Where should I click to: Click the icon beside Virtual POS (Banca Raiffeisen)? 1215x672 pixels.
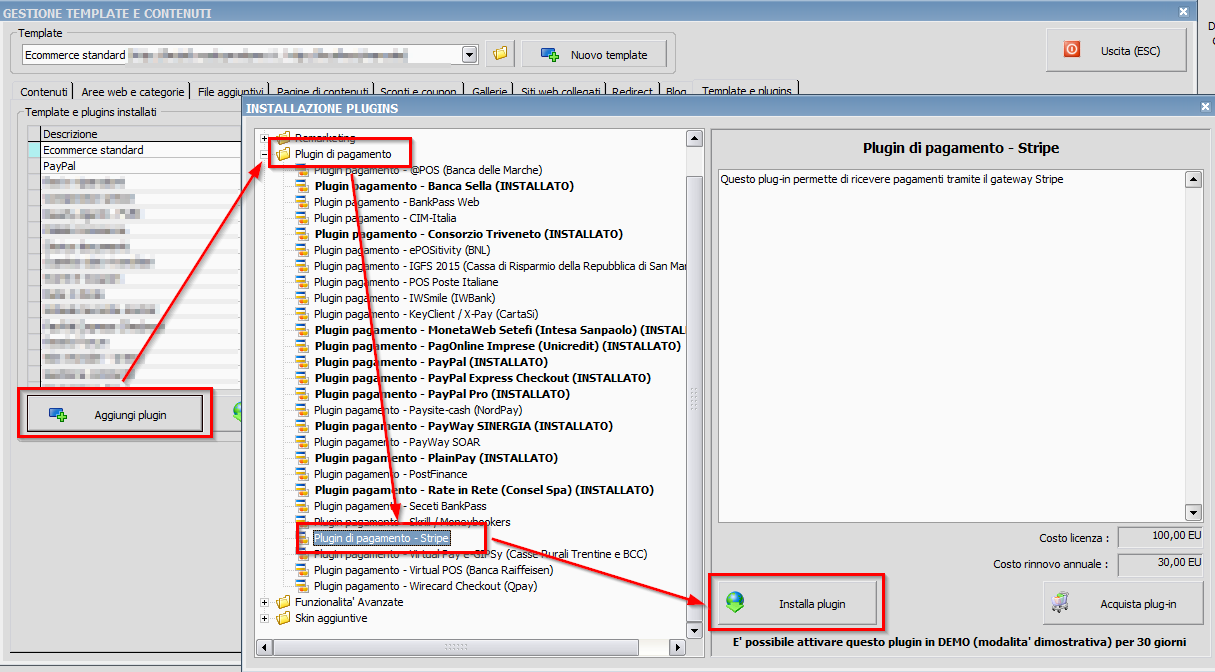[303, 570]
